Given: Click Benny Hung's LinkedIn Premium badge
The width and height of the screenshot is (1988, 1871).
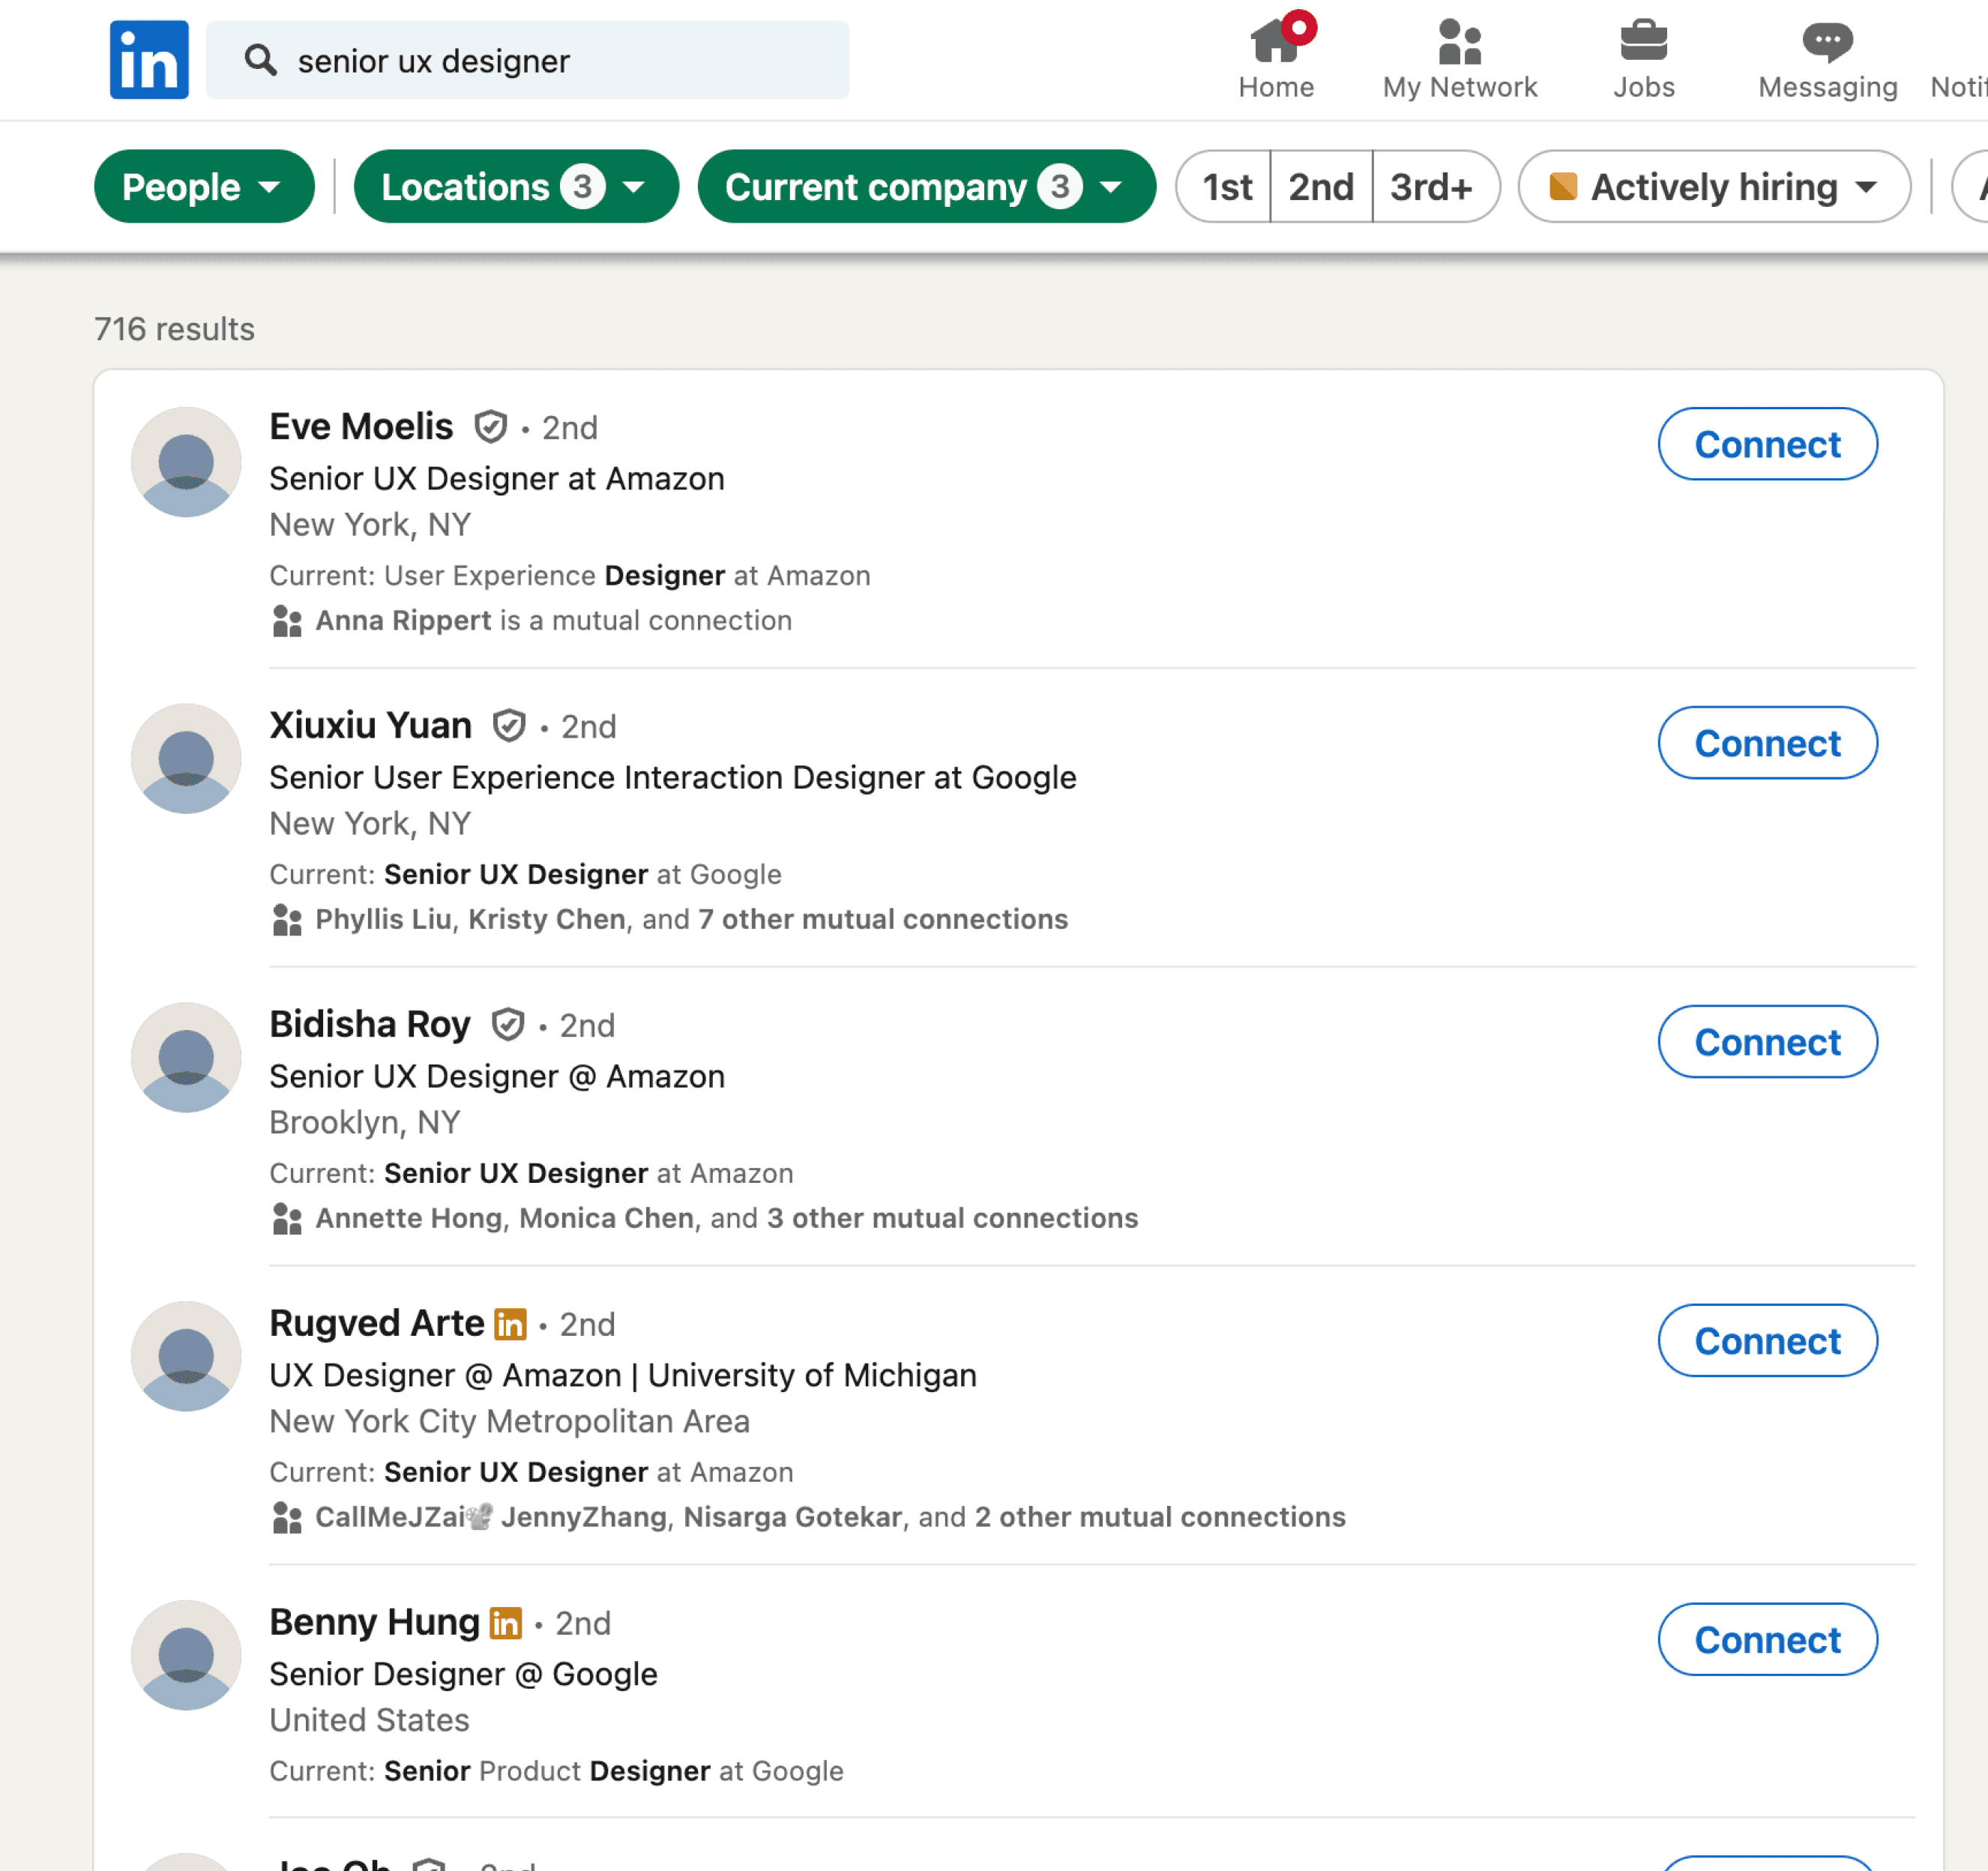Looking at the screenshot, I should pos(506,1623).
